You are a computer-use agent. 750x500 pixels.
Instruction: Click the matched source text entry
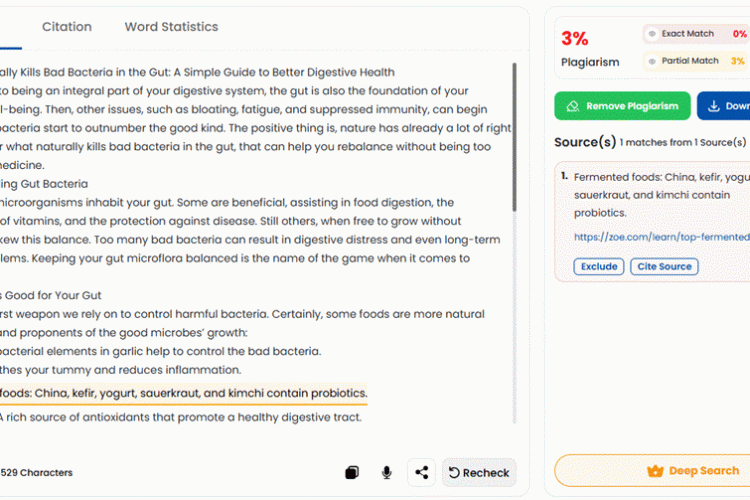662,195
